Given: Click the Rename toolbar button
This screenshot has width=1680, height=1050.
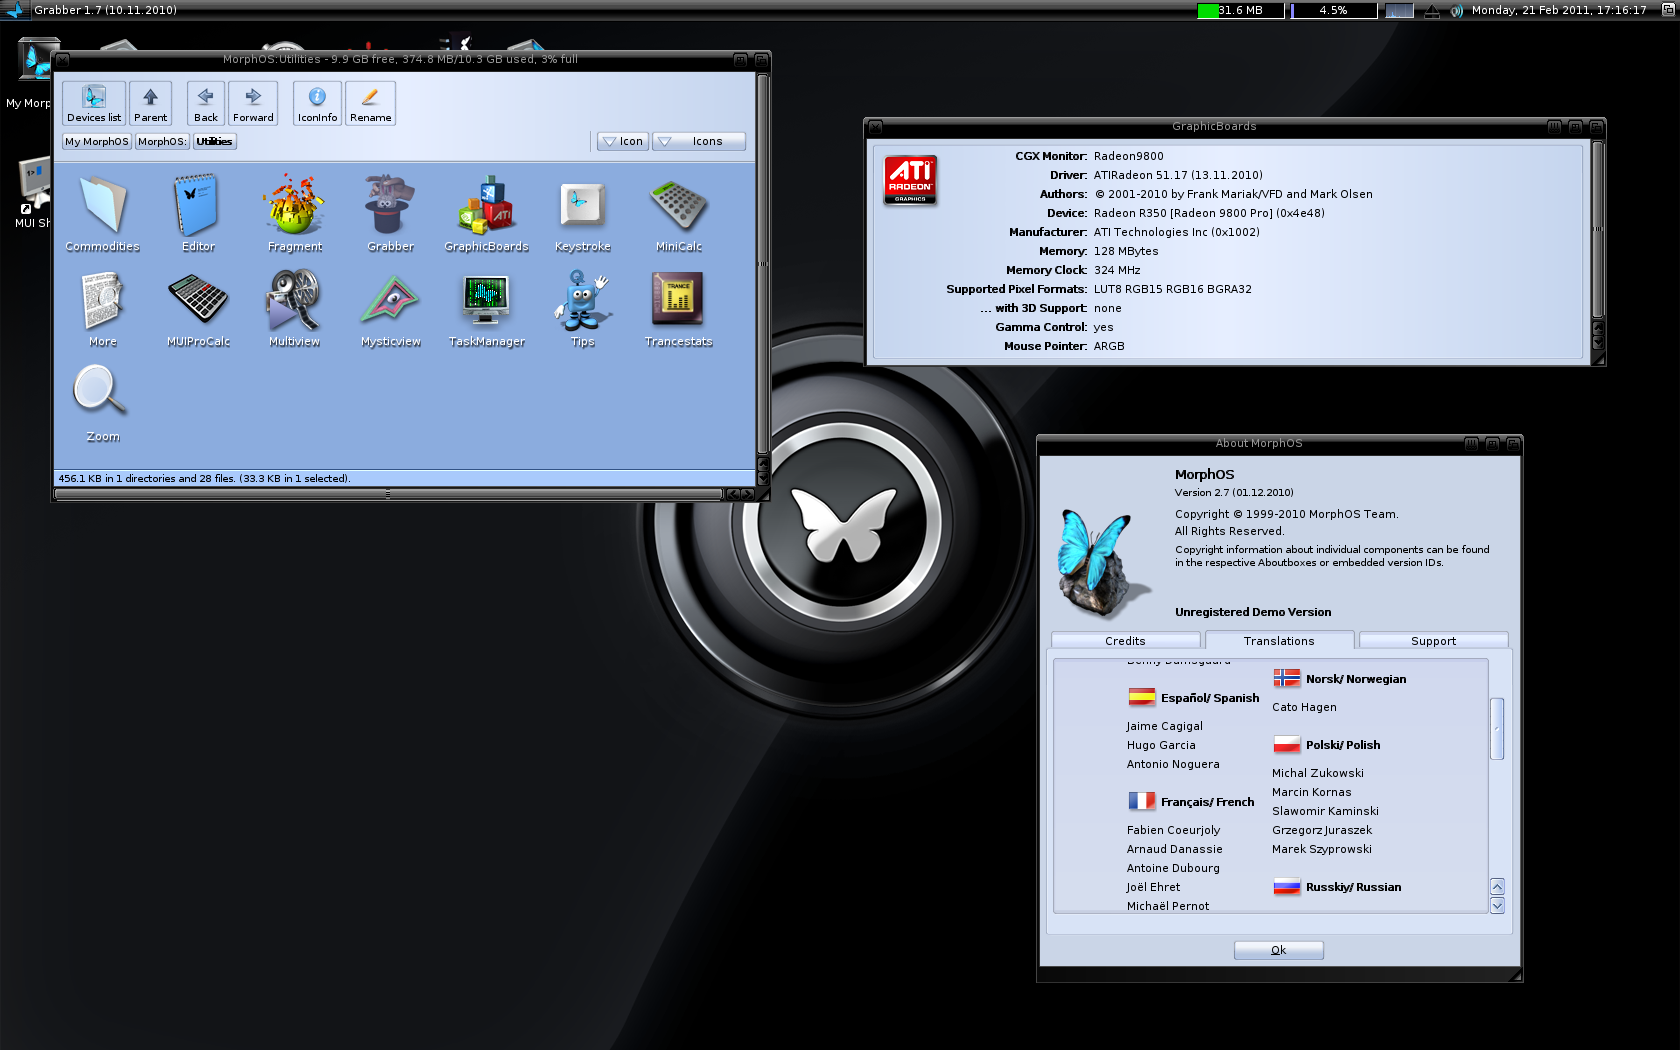Looking at the screenshot, I should coord(370,103).
